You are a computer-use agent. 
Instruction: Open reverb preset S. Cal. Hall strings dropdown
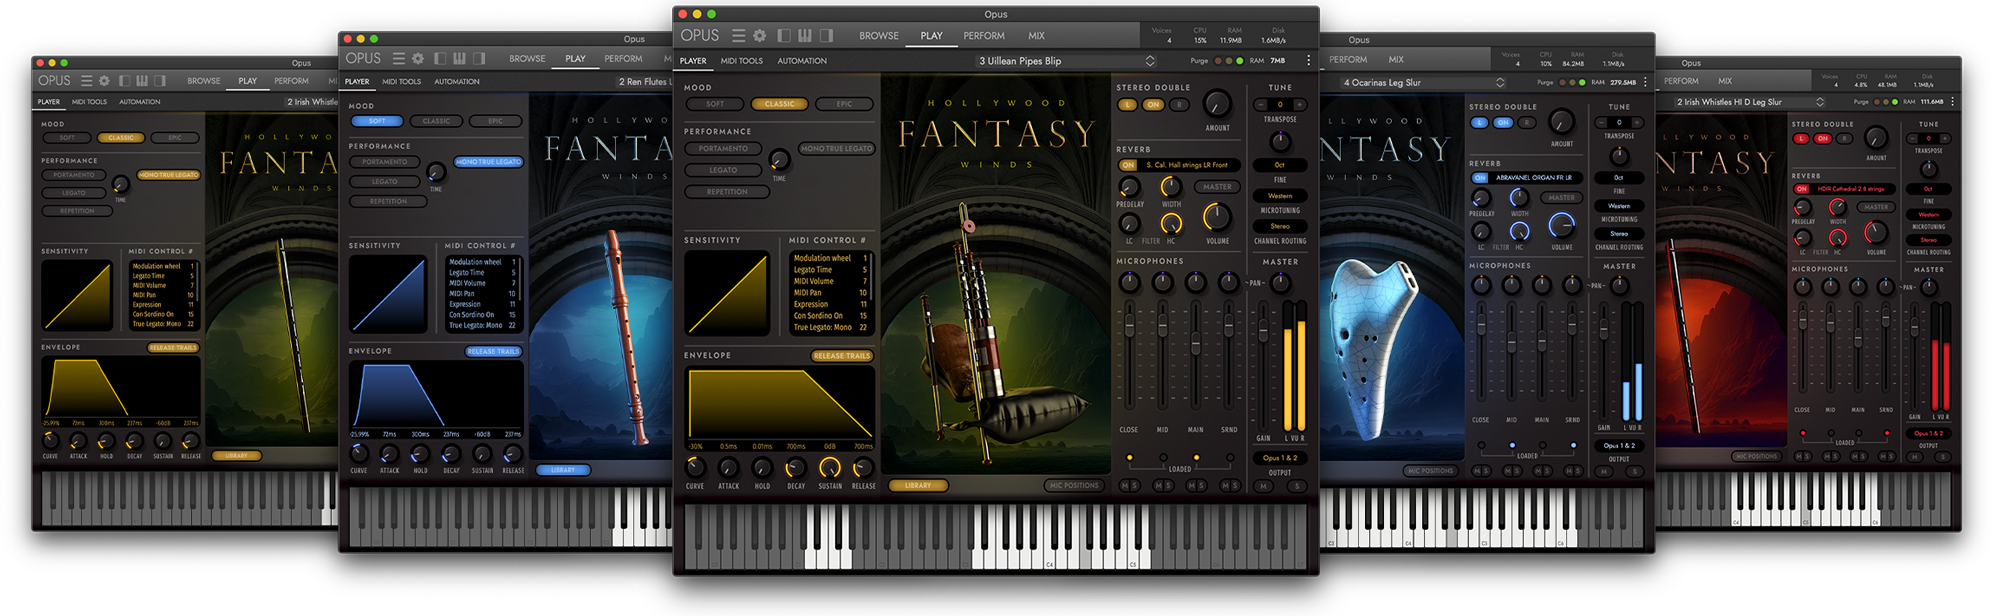click(1191, 165)
